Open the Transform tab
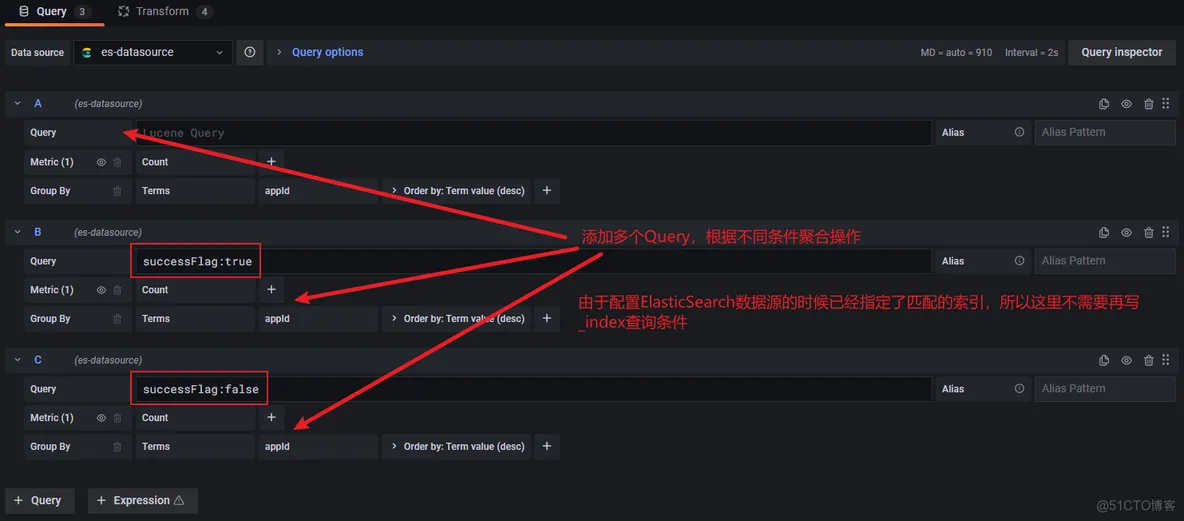 [x=165, y=12]
